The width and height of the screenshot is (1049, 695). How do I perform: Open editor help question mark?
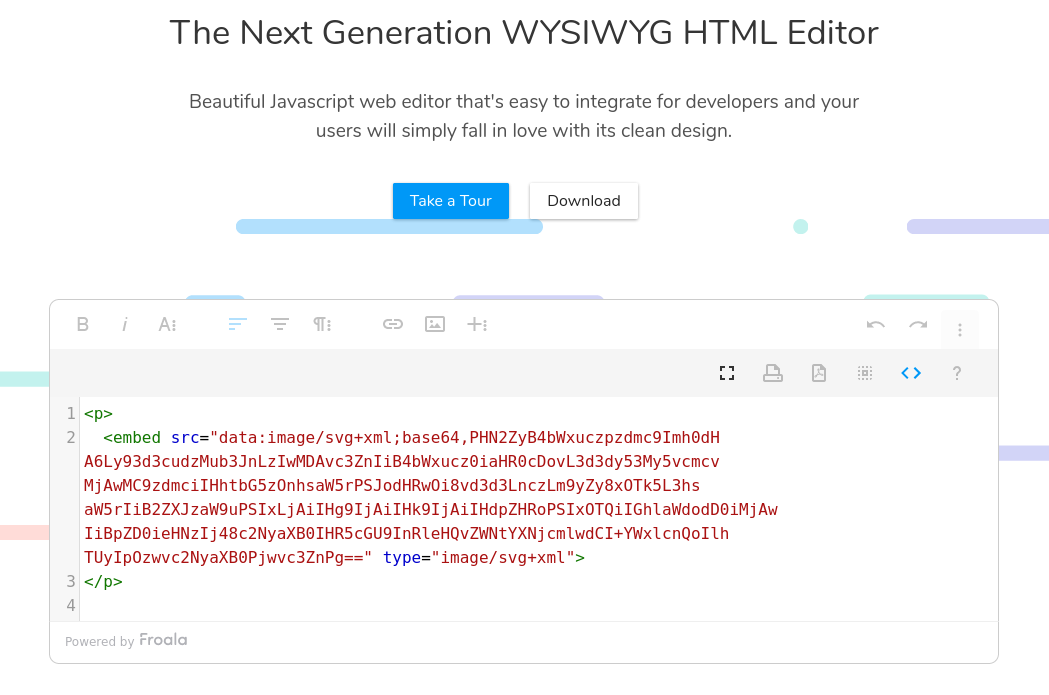pyautogui.click(x=957, y=373)
